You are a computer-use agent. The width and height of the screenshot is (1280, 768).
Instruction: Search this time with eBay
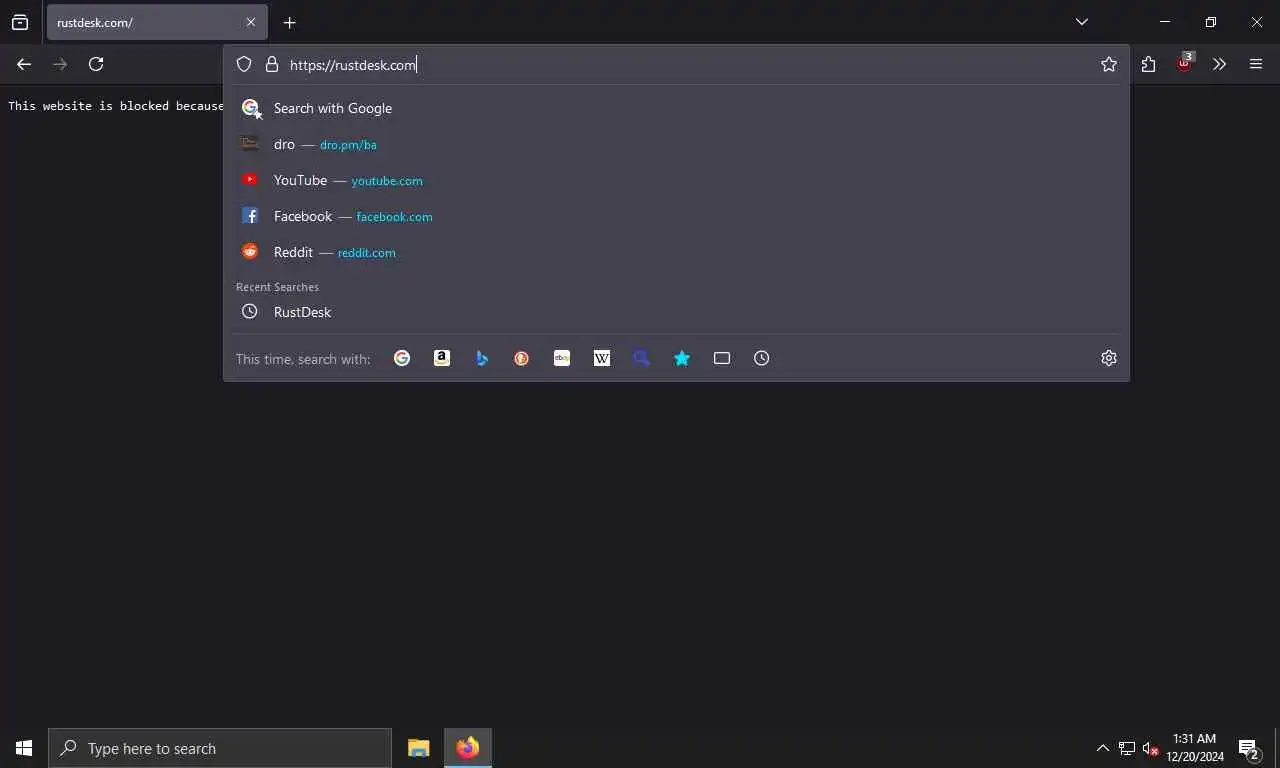tap(562, 358)
